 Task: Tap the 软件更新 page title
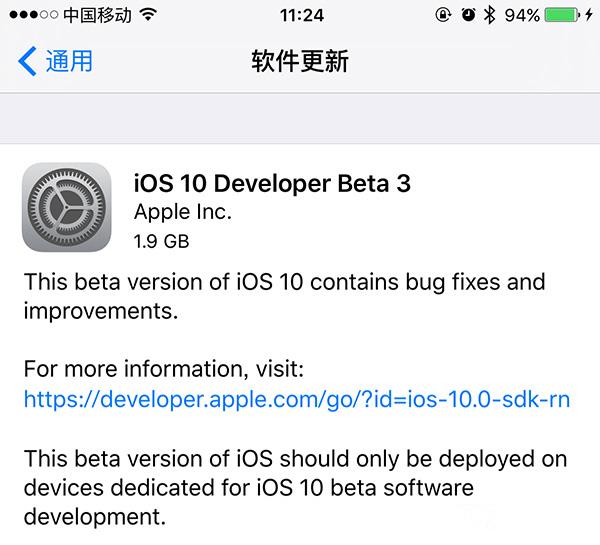[x=300, y=61]
